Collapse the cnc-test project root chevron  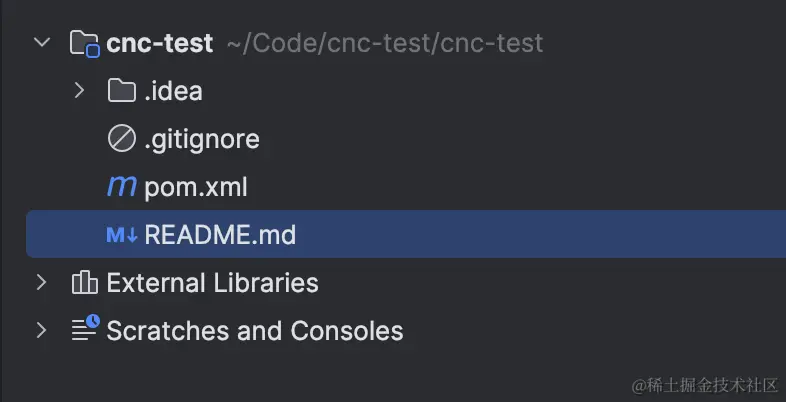pos(41,43)
